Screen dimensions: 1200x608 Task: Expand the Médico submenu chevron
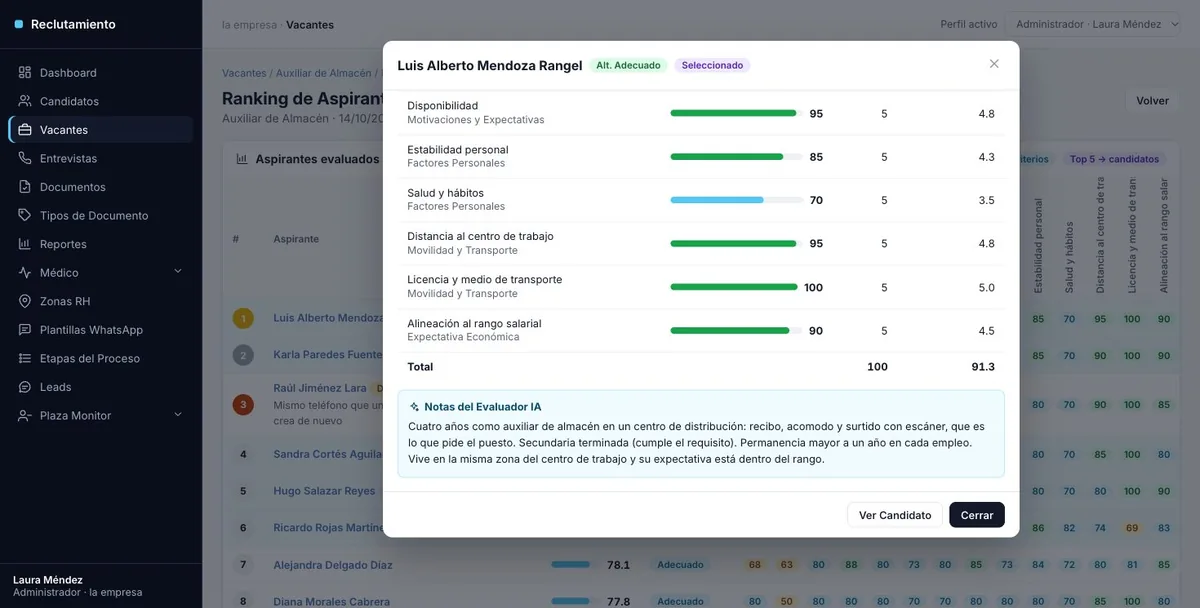click(178, 272)
